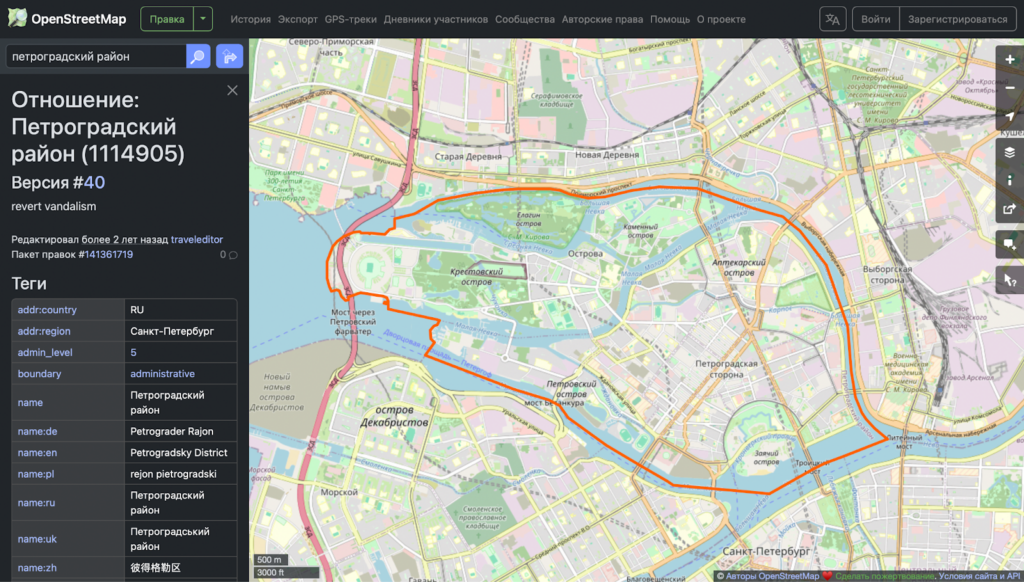Click the magnifier search button
The width and height of the screenshot is (1024, 582).
[198, 57]
